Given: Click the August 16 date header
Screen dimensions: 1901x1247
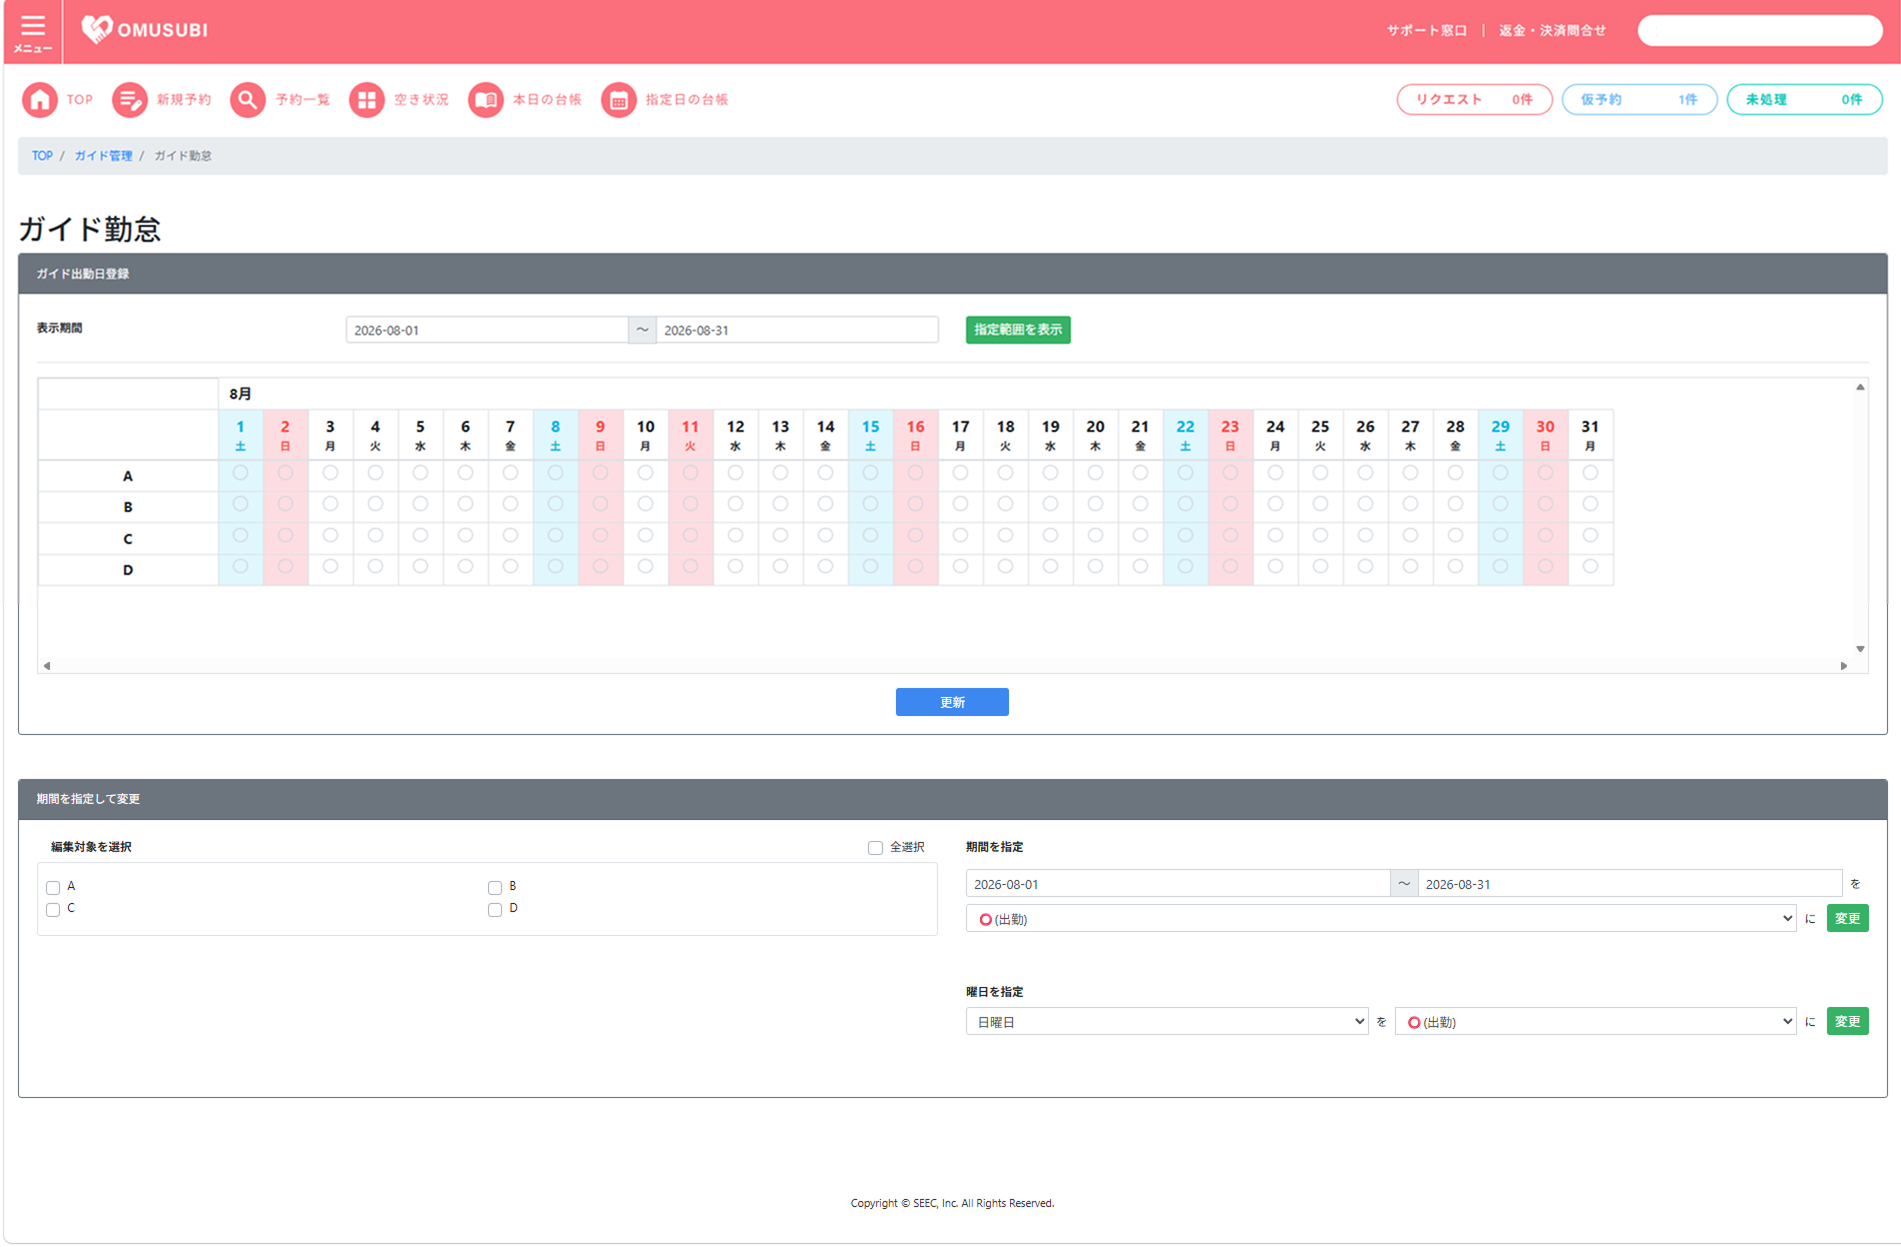Looking at the screenshot, I should tap(915, 435).
